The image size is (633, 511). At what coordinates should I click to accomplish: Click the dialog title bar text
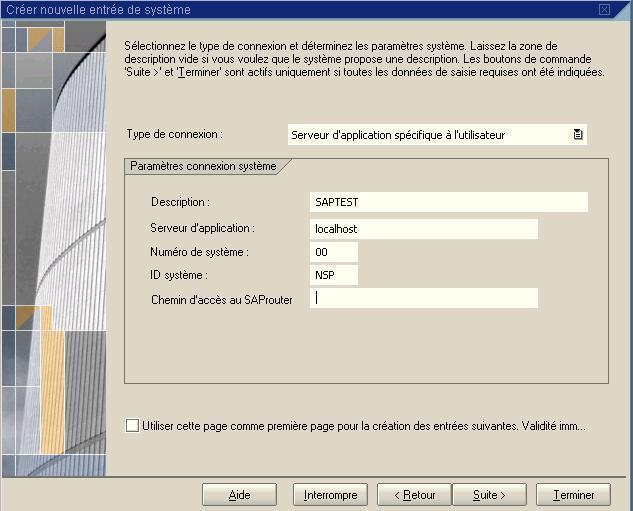98,9
